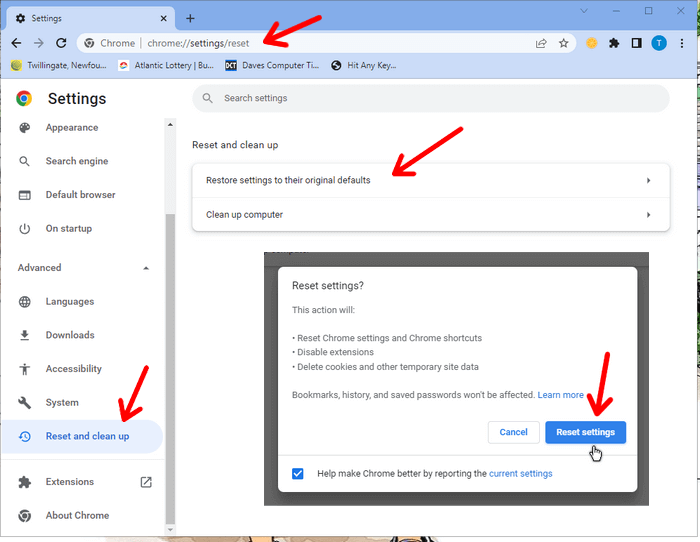Open the Twillingate, Newfou... bookmark

(59, 65)
